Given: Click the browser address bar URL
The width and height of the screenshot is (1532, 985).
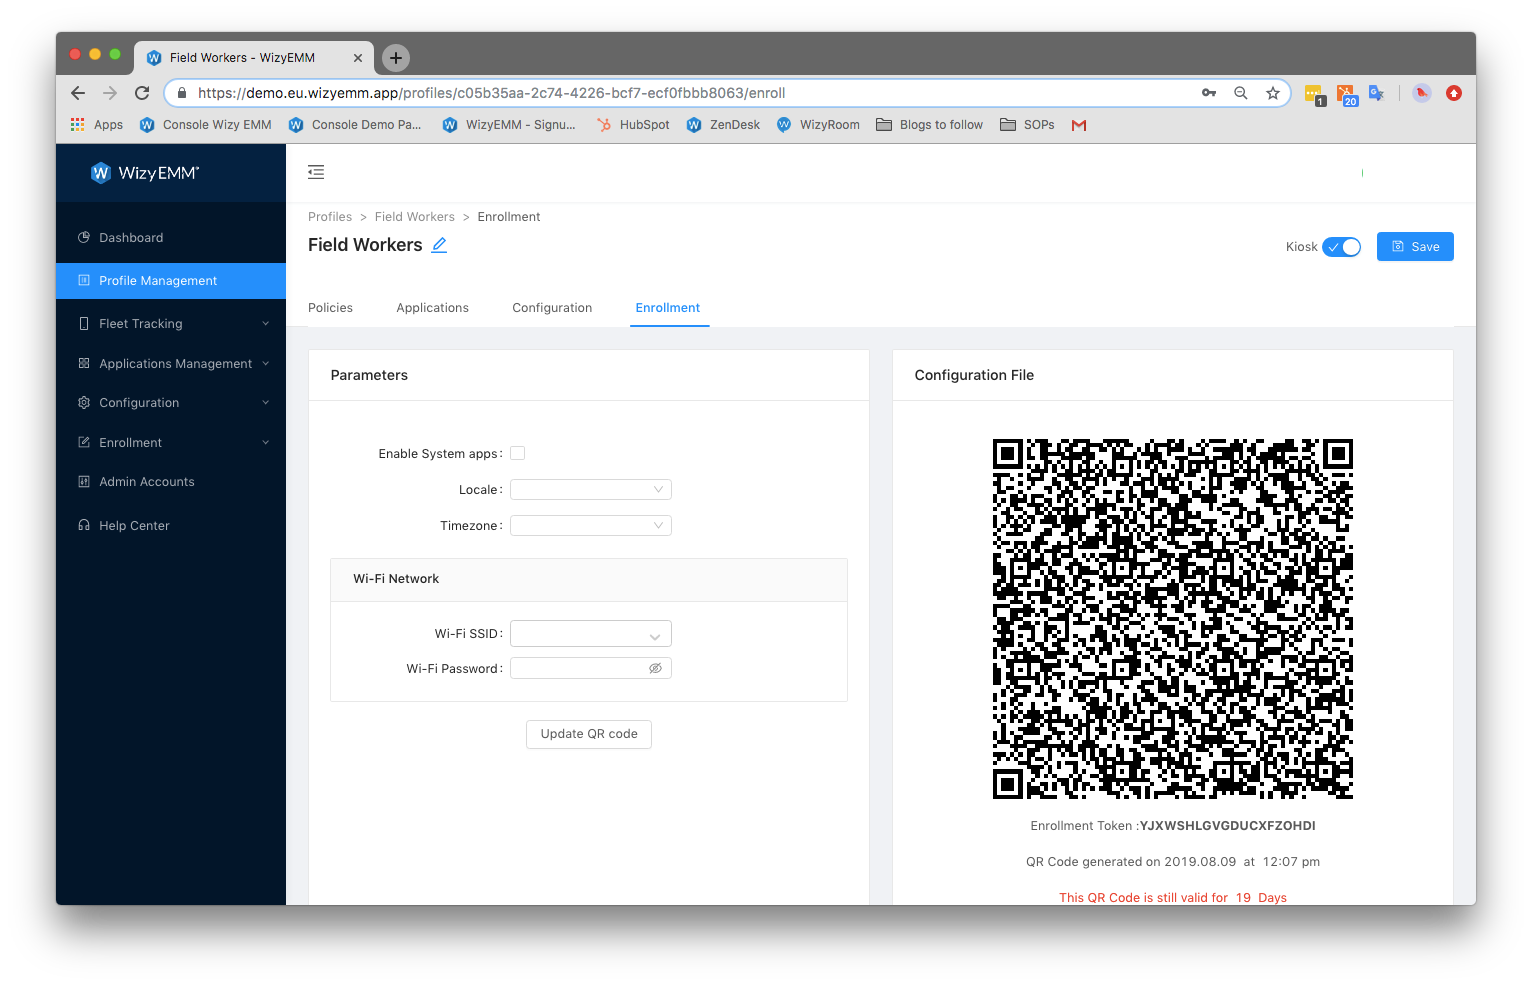Looking at the screenshot, I should click(491, 93).
